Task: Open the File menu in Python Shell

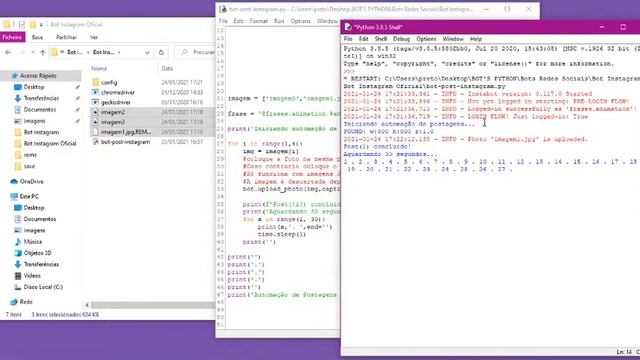Action: (348, 39)
